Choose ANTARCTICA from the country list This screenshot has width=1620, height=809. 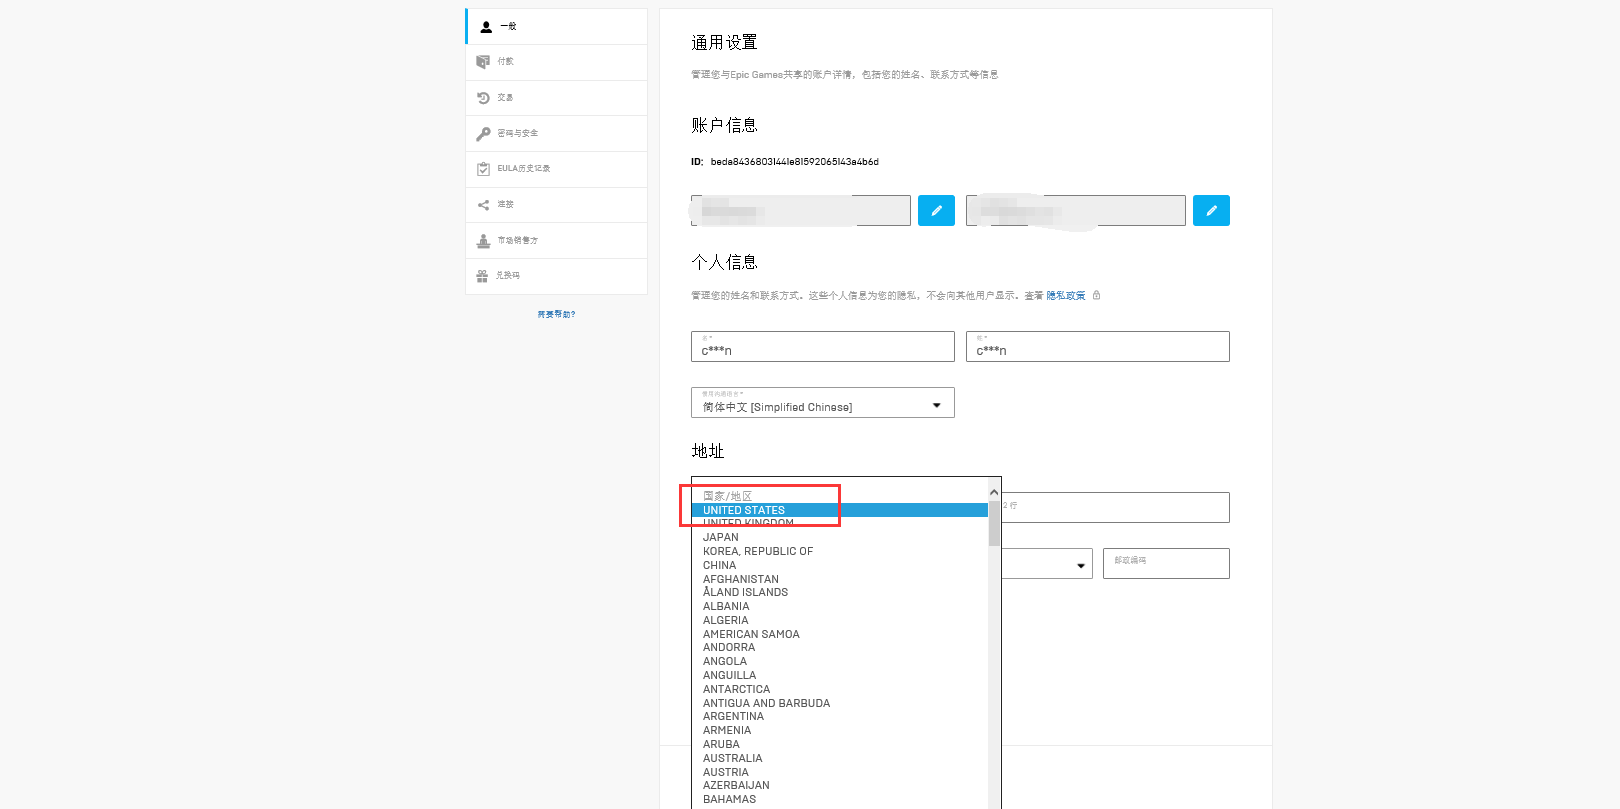click(x=840, y=689)
